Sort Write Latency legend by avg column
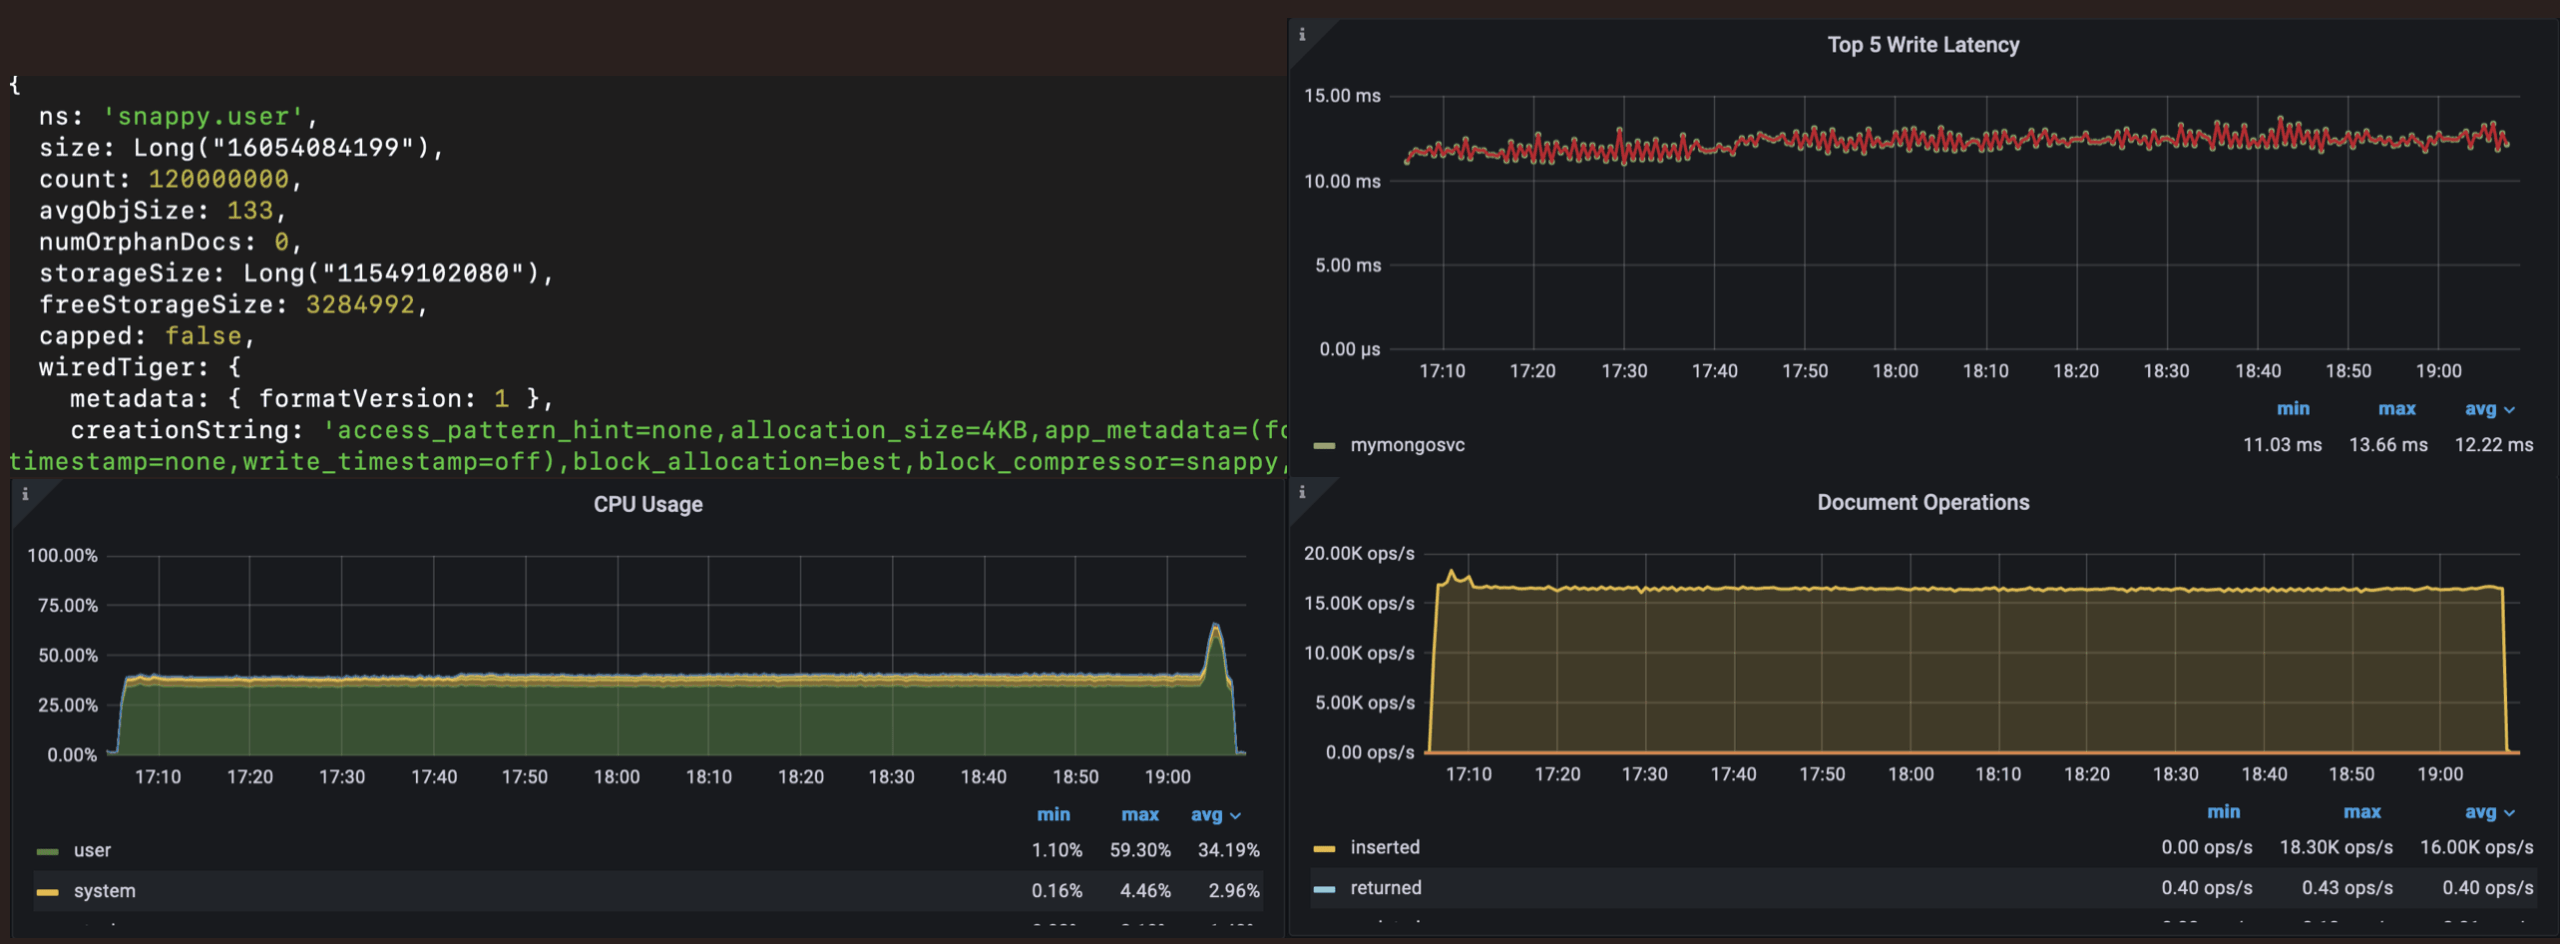Image resolution: width=2560 pixels, height=944 pixels. pyautogui.click(x=2480, y=409)
